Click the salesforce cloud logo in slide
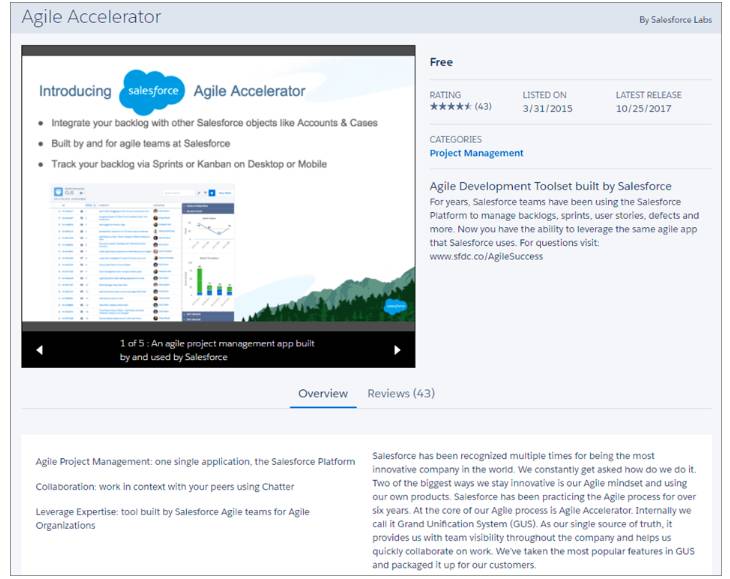Image resolution: width=730 pixels, height=579 pixels. (x=152, y=91)
